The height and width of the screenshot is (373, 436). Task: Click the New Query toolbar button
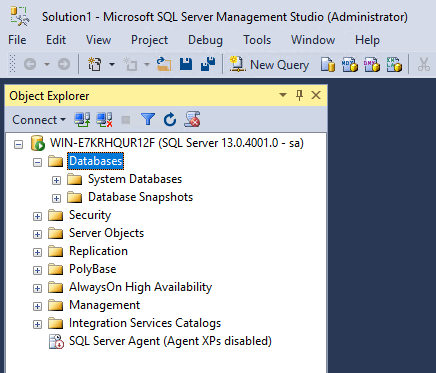click(x=269, y=64)
